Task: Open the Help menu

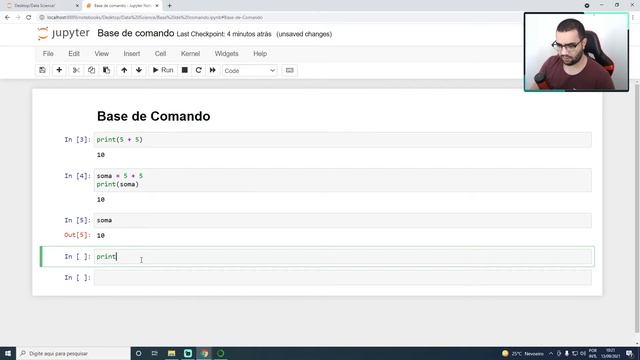Action: pos(260,53)
